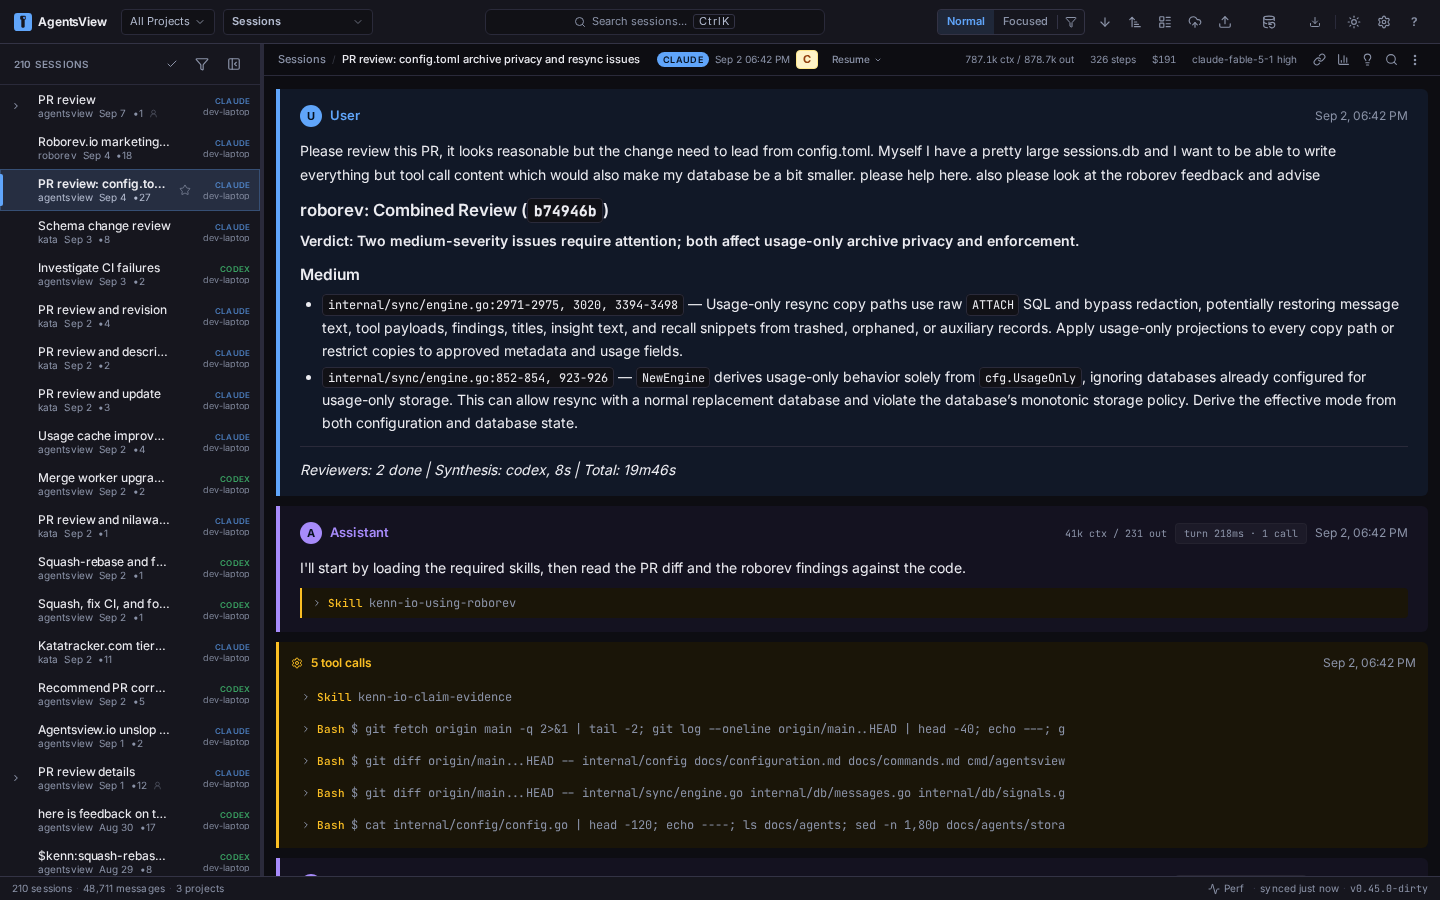Viewport: 1440px width, 900px height.
Task: Click the list layout icon in top toolbar
Action: [x=1165, y=21]
